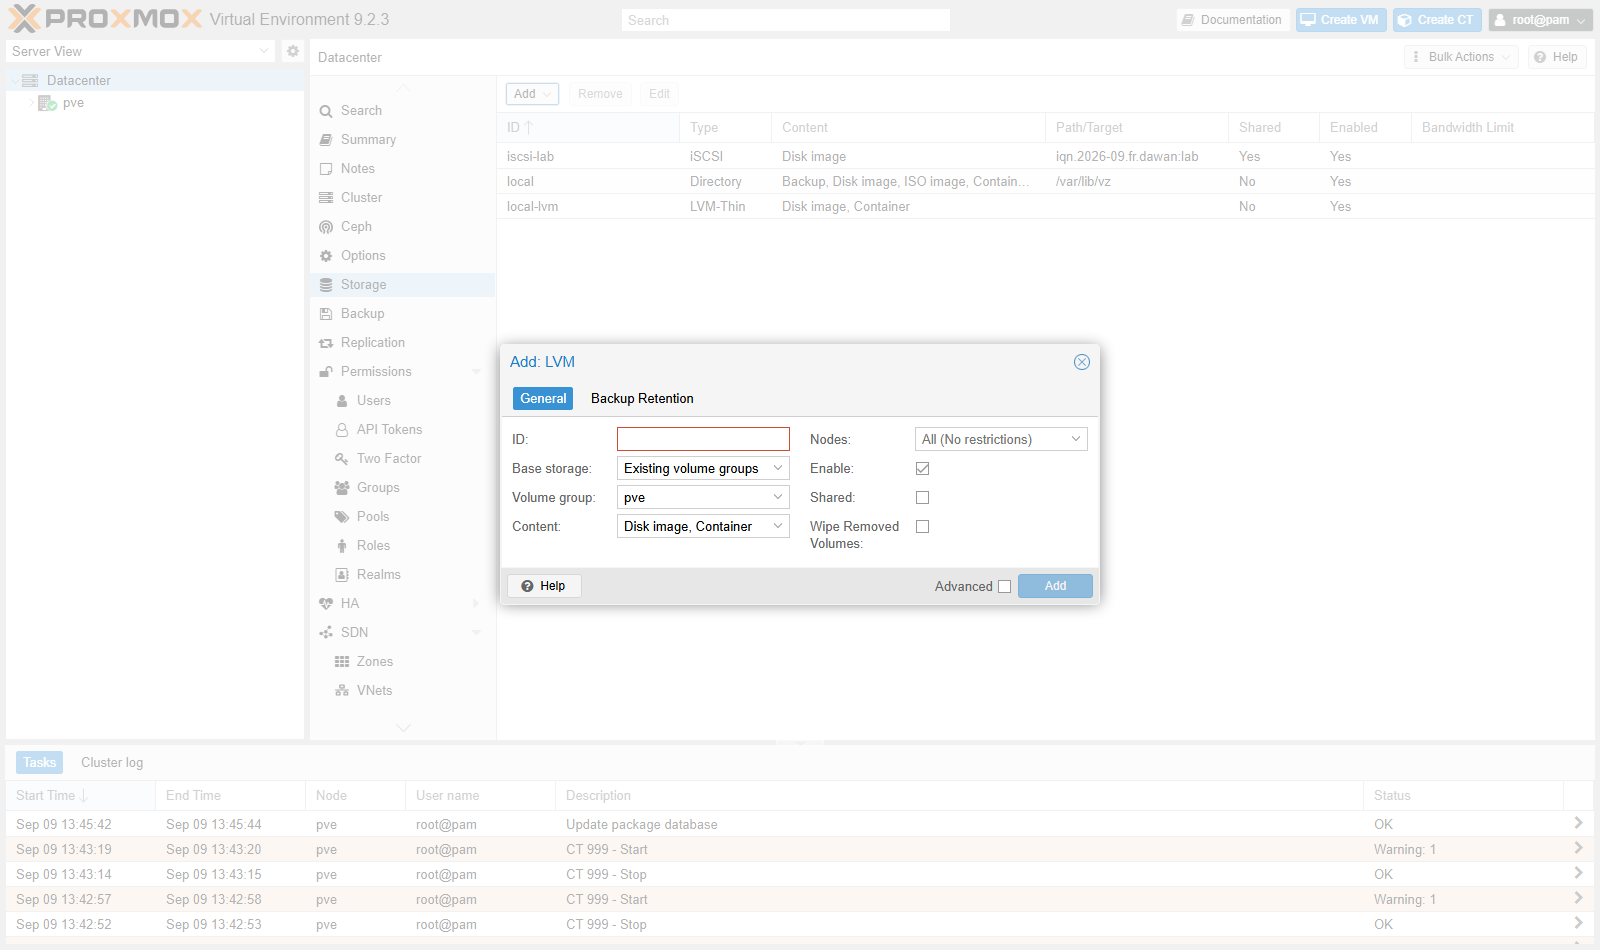Click the HA heartbeat icon

[x=326, y=604]
